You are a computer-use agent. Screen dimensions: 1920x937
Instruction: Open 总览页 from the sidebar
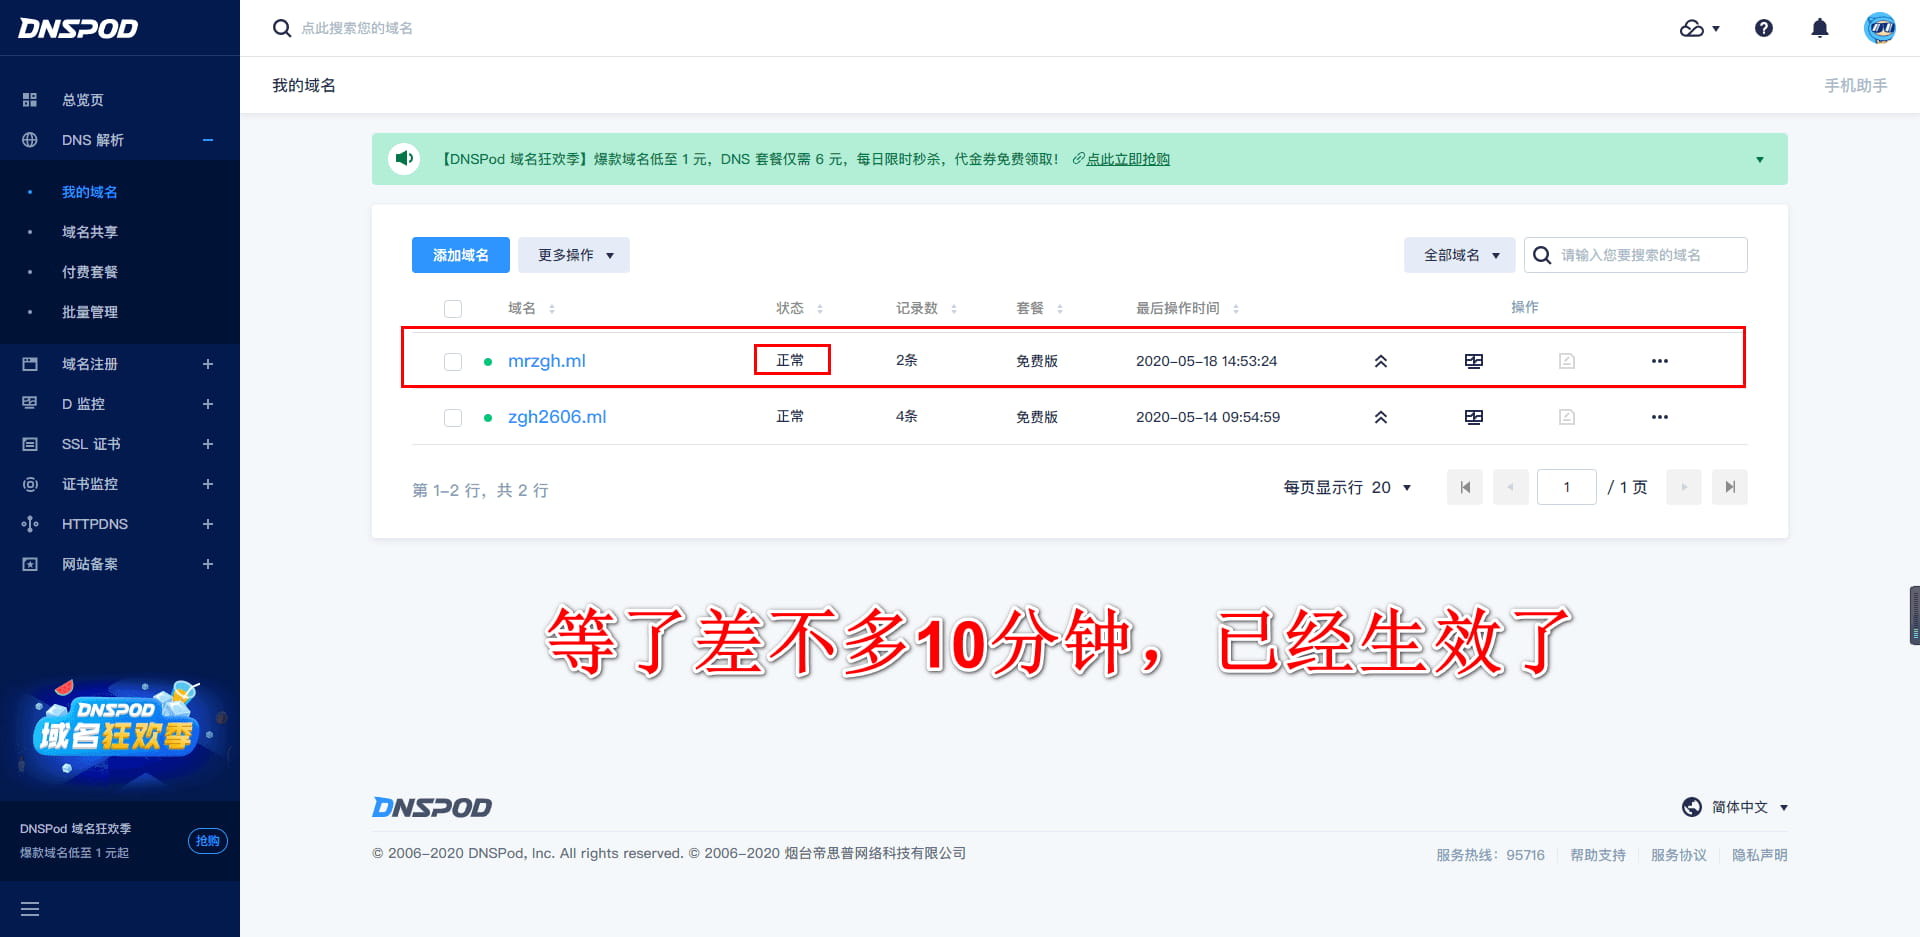[x=83, y=100]
